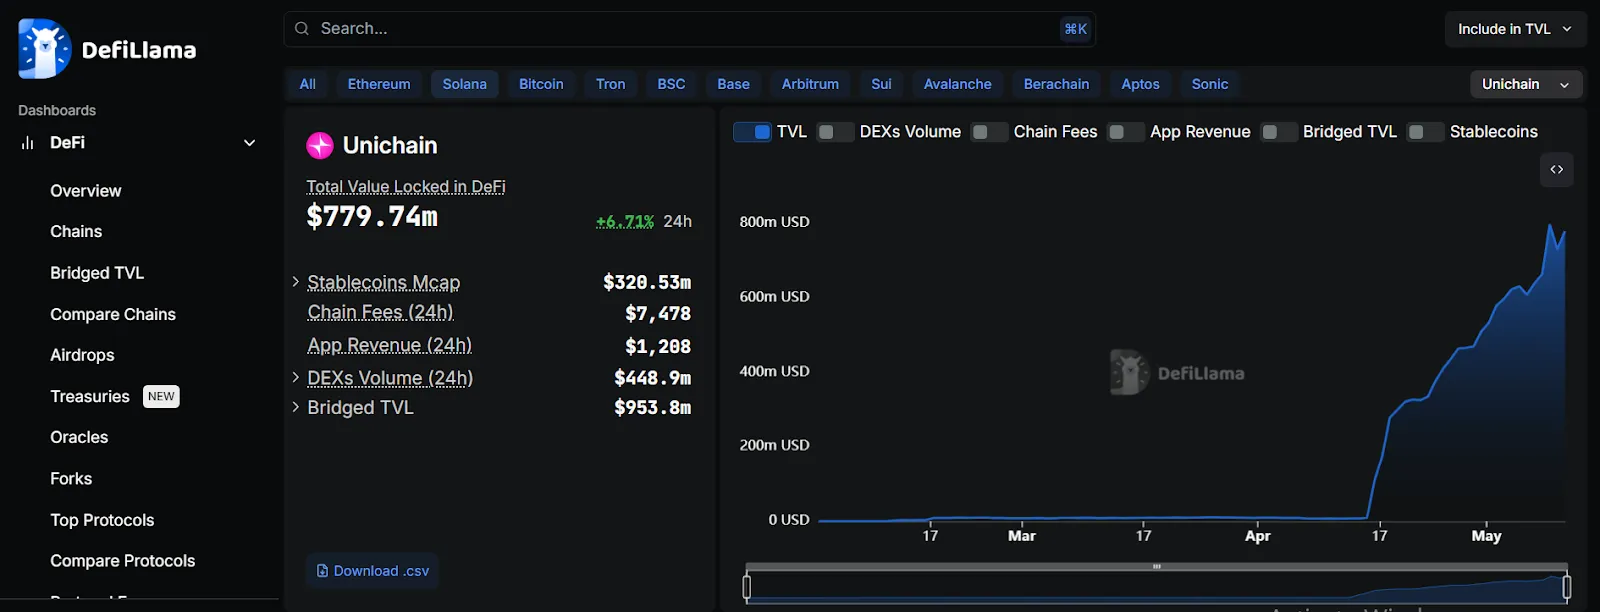1600x612 pixels.
Task: Open Compare Protocols in the sidebar
Action: pyautogui.click(x=123, y=561)
